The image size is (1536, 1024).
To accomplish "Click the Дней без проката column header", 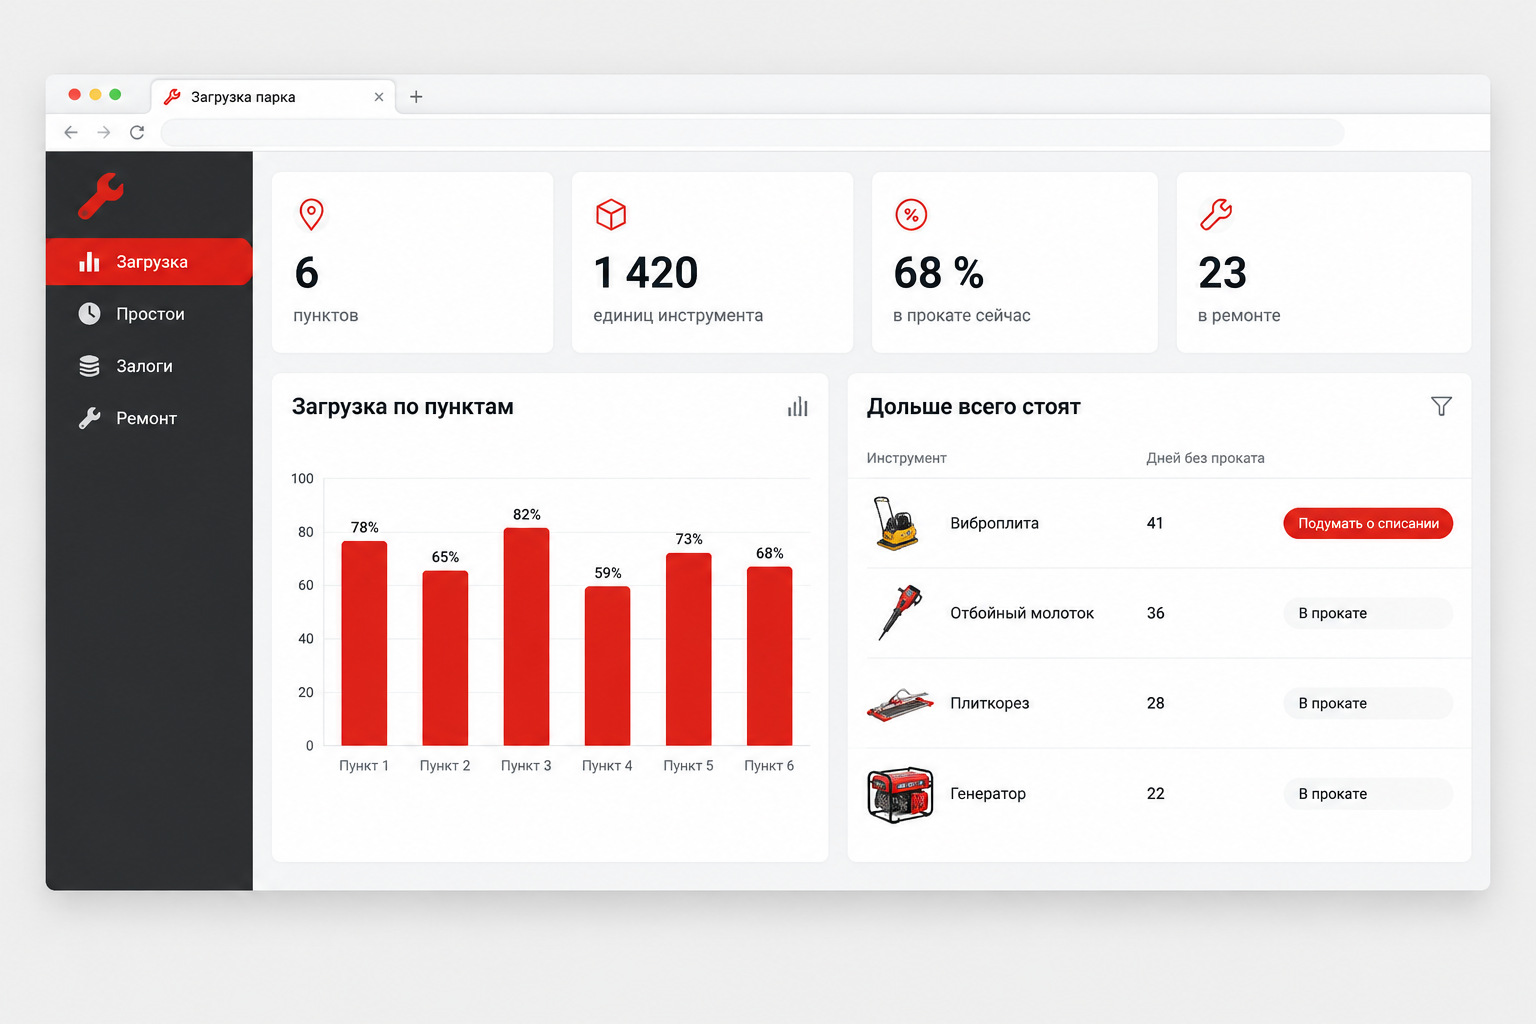I will [x=1205, y=458].
